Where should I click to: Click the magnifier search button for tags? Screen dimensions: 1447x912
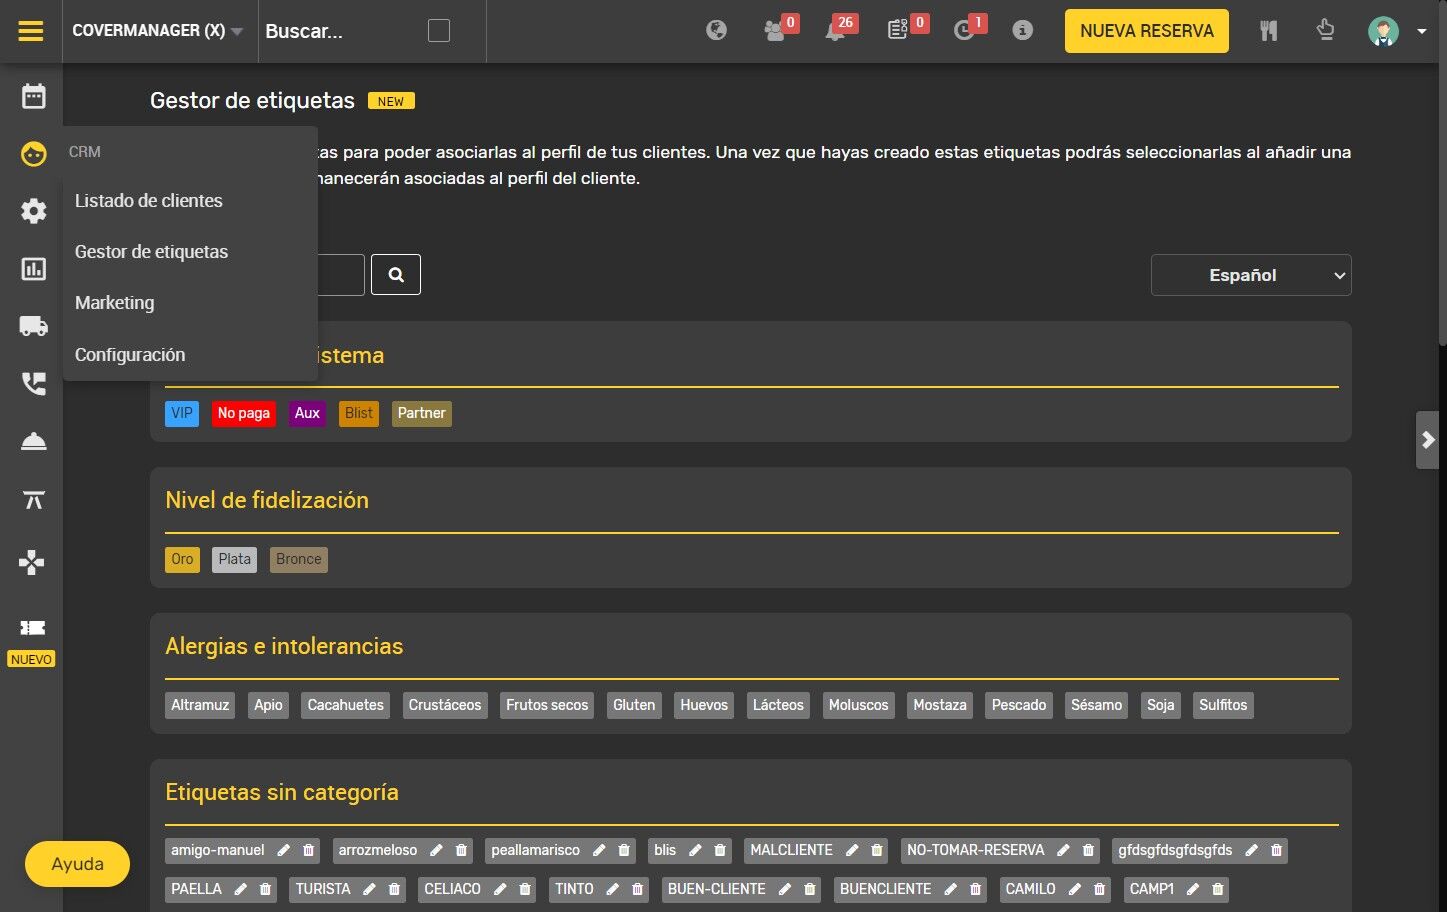pyautogui.click(x=396, y=275)
